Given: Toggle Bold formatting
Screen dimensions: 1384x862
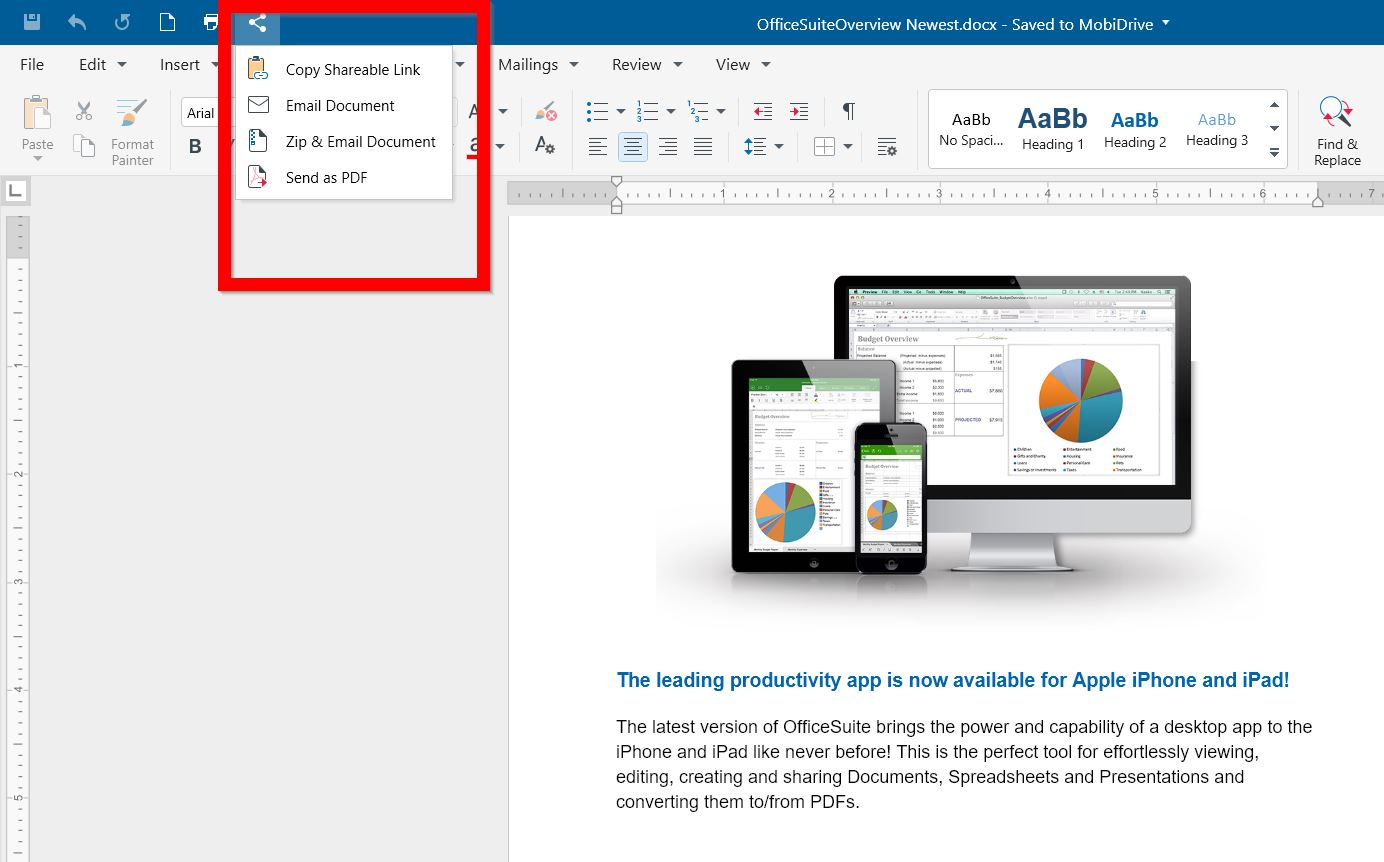Looking at the screenshot, I should tap(195, 147).
